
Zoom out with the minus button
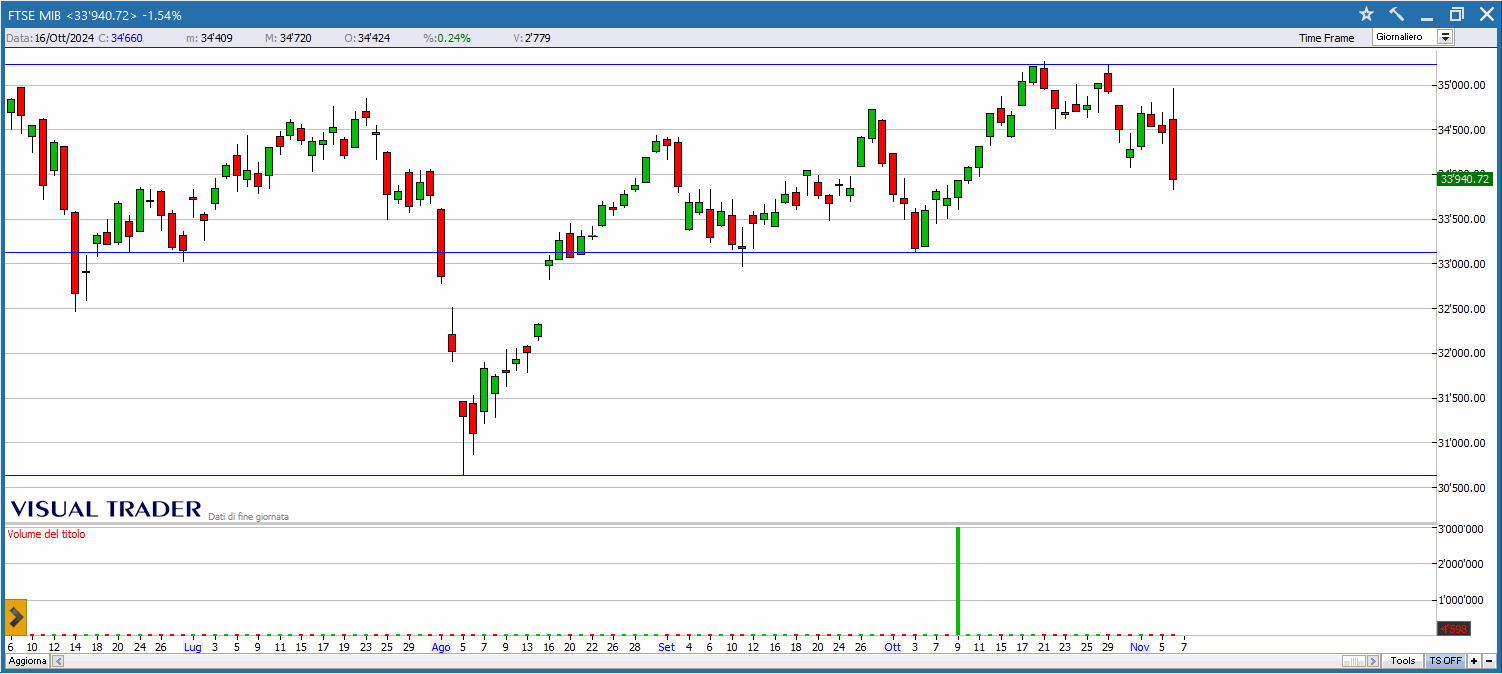coord(1488,661)
